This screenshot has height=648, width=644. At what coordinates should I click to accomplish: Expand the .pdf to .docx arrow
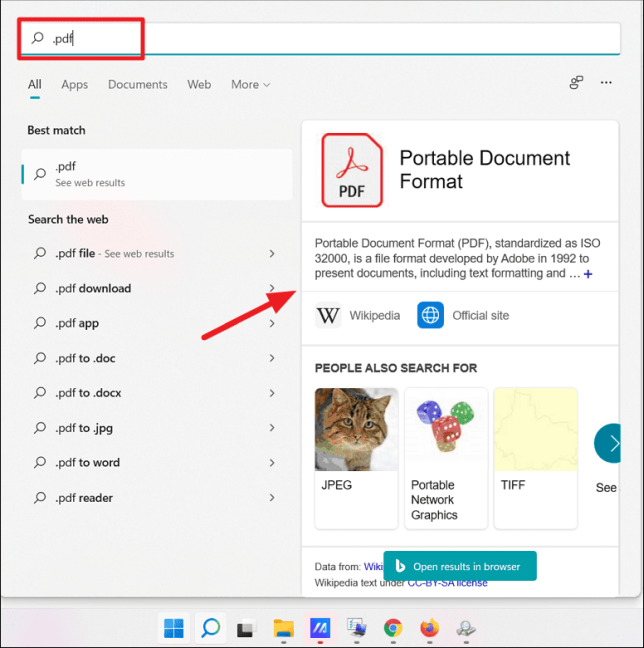point(272,393)
